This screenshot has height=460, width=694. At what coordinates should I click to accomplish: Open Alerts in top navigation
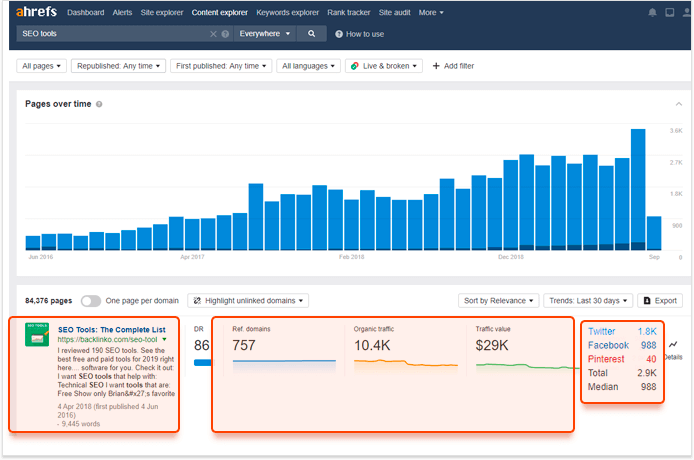click(122, 12)
